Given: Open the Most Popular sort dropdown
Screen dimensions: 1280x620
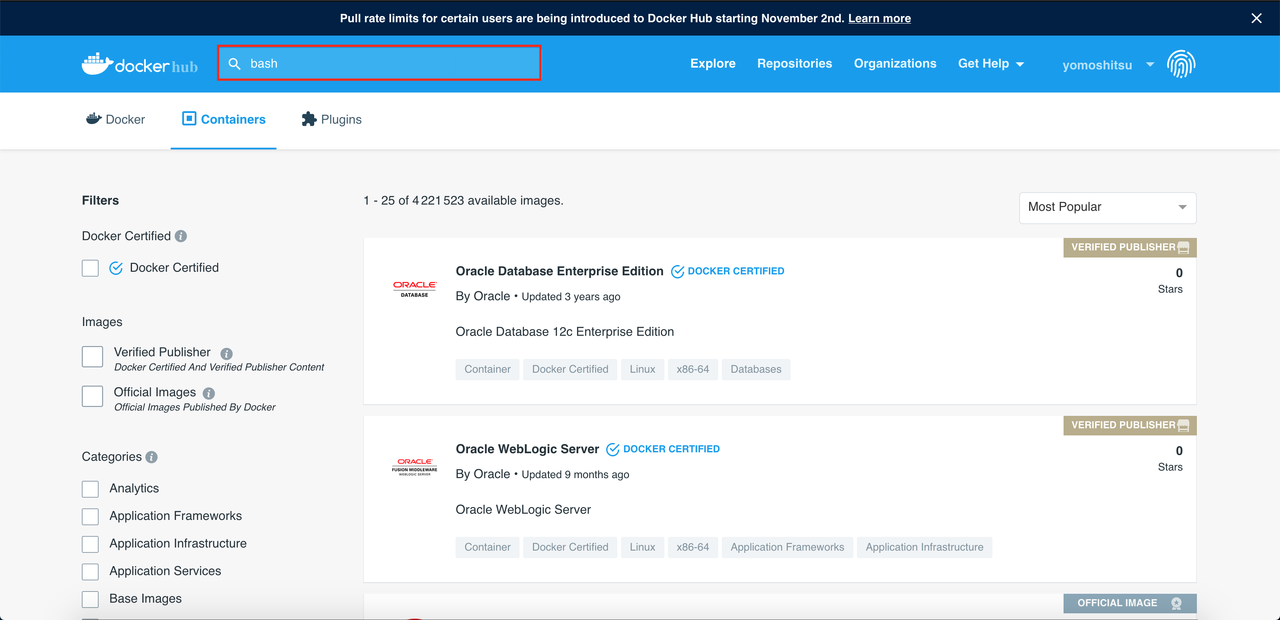Looking at the screenshot, I should tap(1108, 207).
